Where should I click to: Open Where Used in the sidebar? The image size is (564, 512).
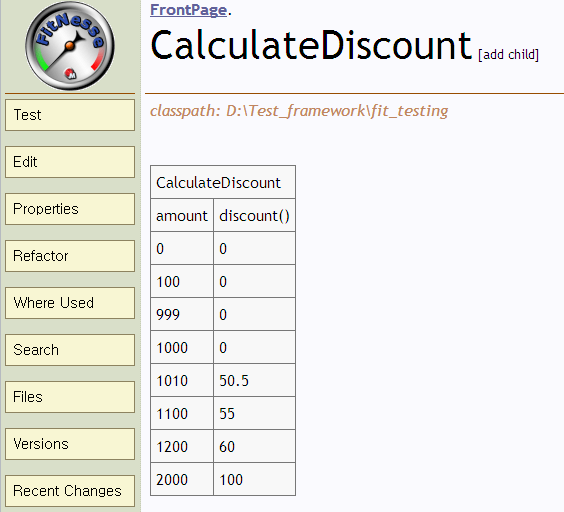70,303
